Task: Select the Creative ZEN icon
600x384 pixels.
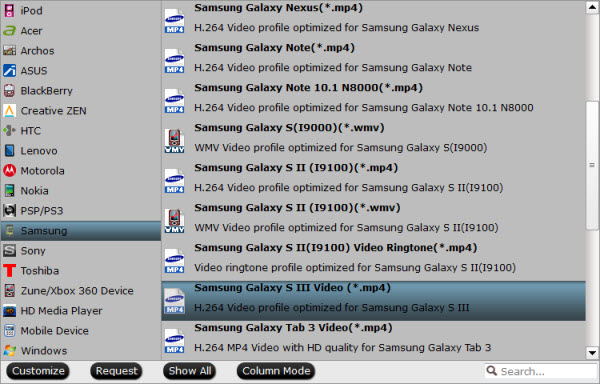Action: (x=9, y=111)
